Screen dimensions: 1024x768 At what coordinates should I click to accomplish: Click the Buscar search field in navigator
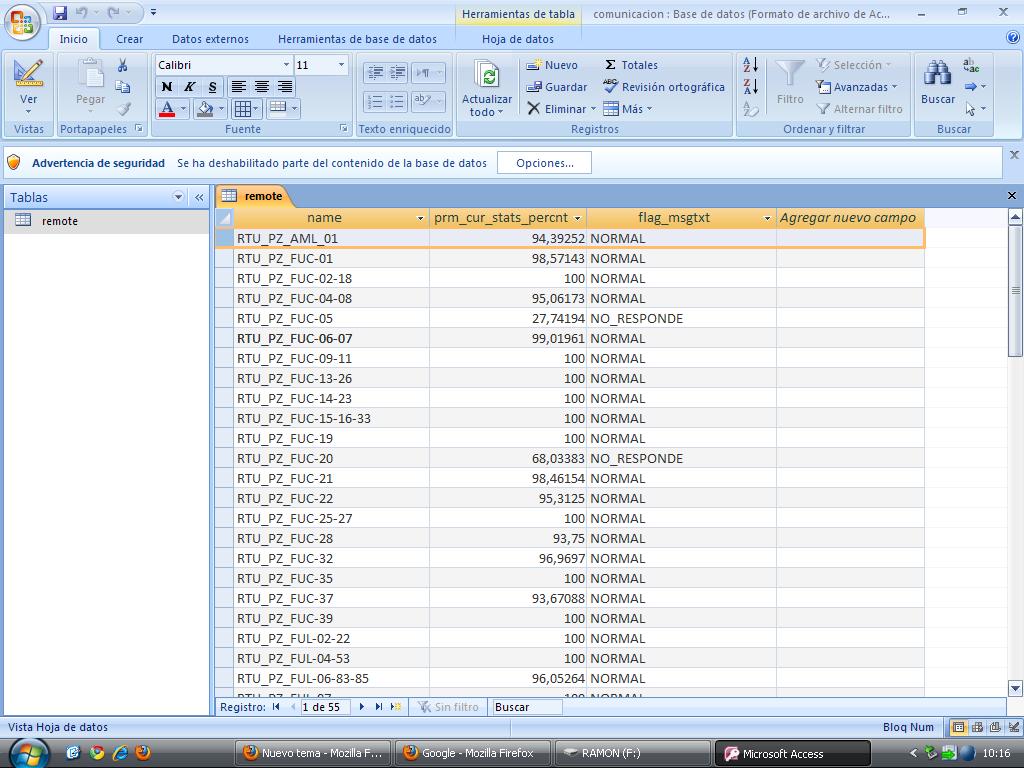pos(526,707)
